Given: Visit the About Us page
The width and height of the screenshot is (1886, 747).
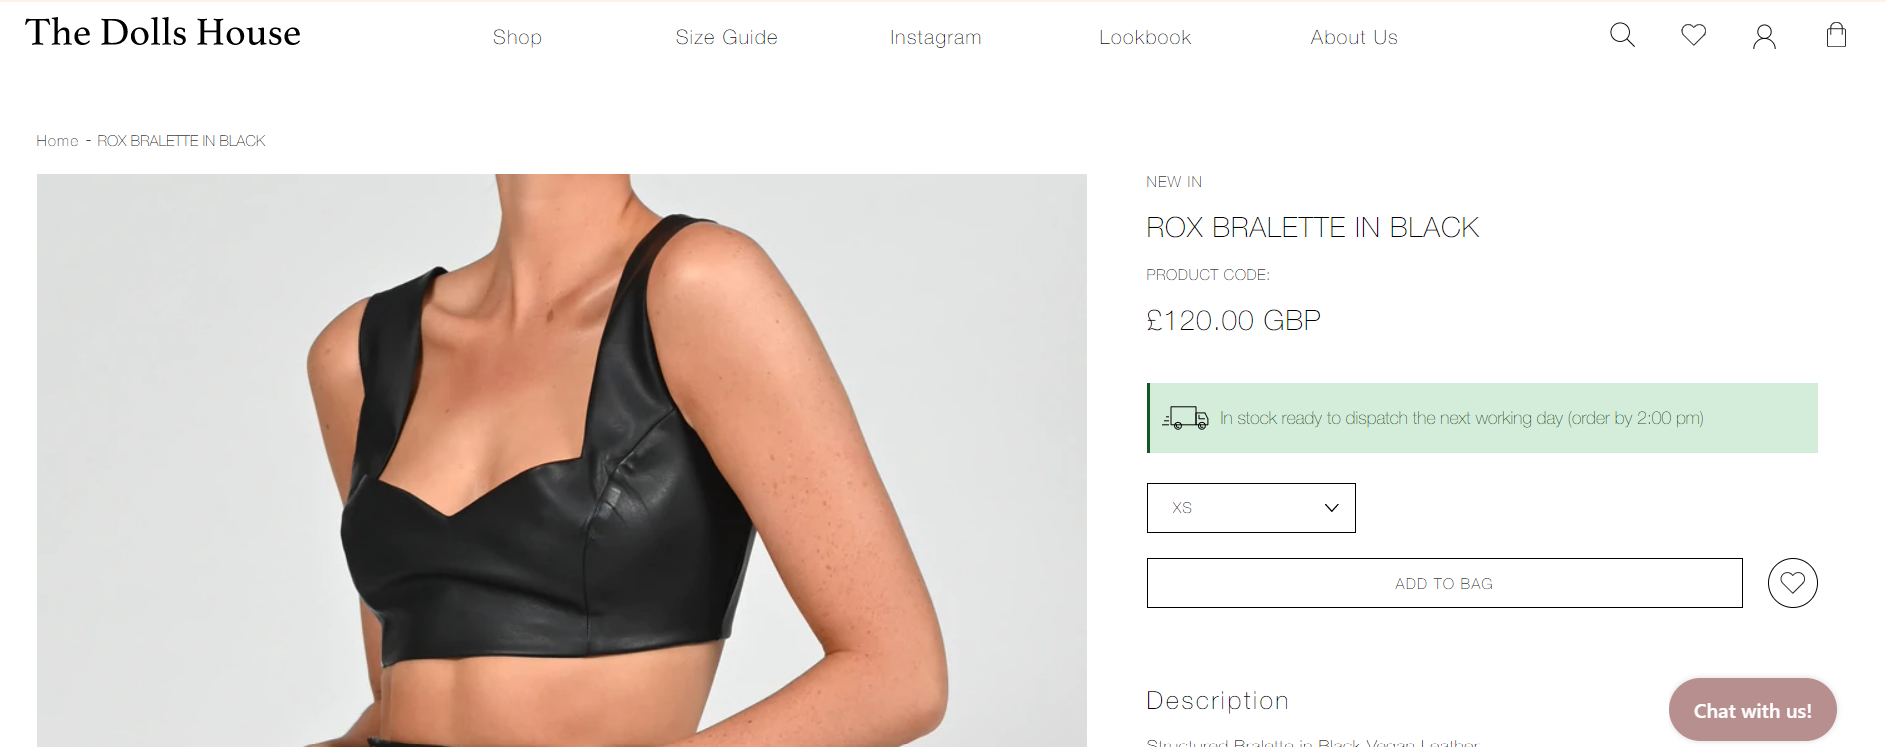Looking at the screenshot, I should point(1354,37).
